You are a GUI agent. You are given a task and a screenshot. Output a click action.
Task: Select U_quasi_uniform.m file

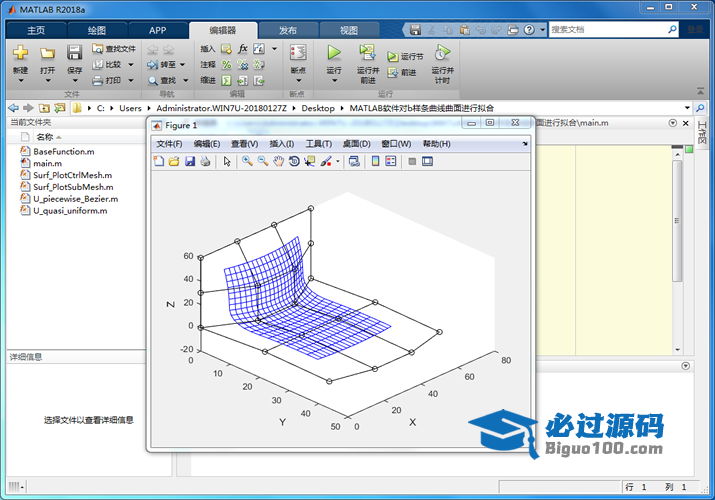[70, 211]
